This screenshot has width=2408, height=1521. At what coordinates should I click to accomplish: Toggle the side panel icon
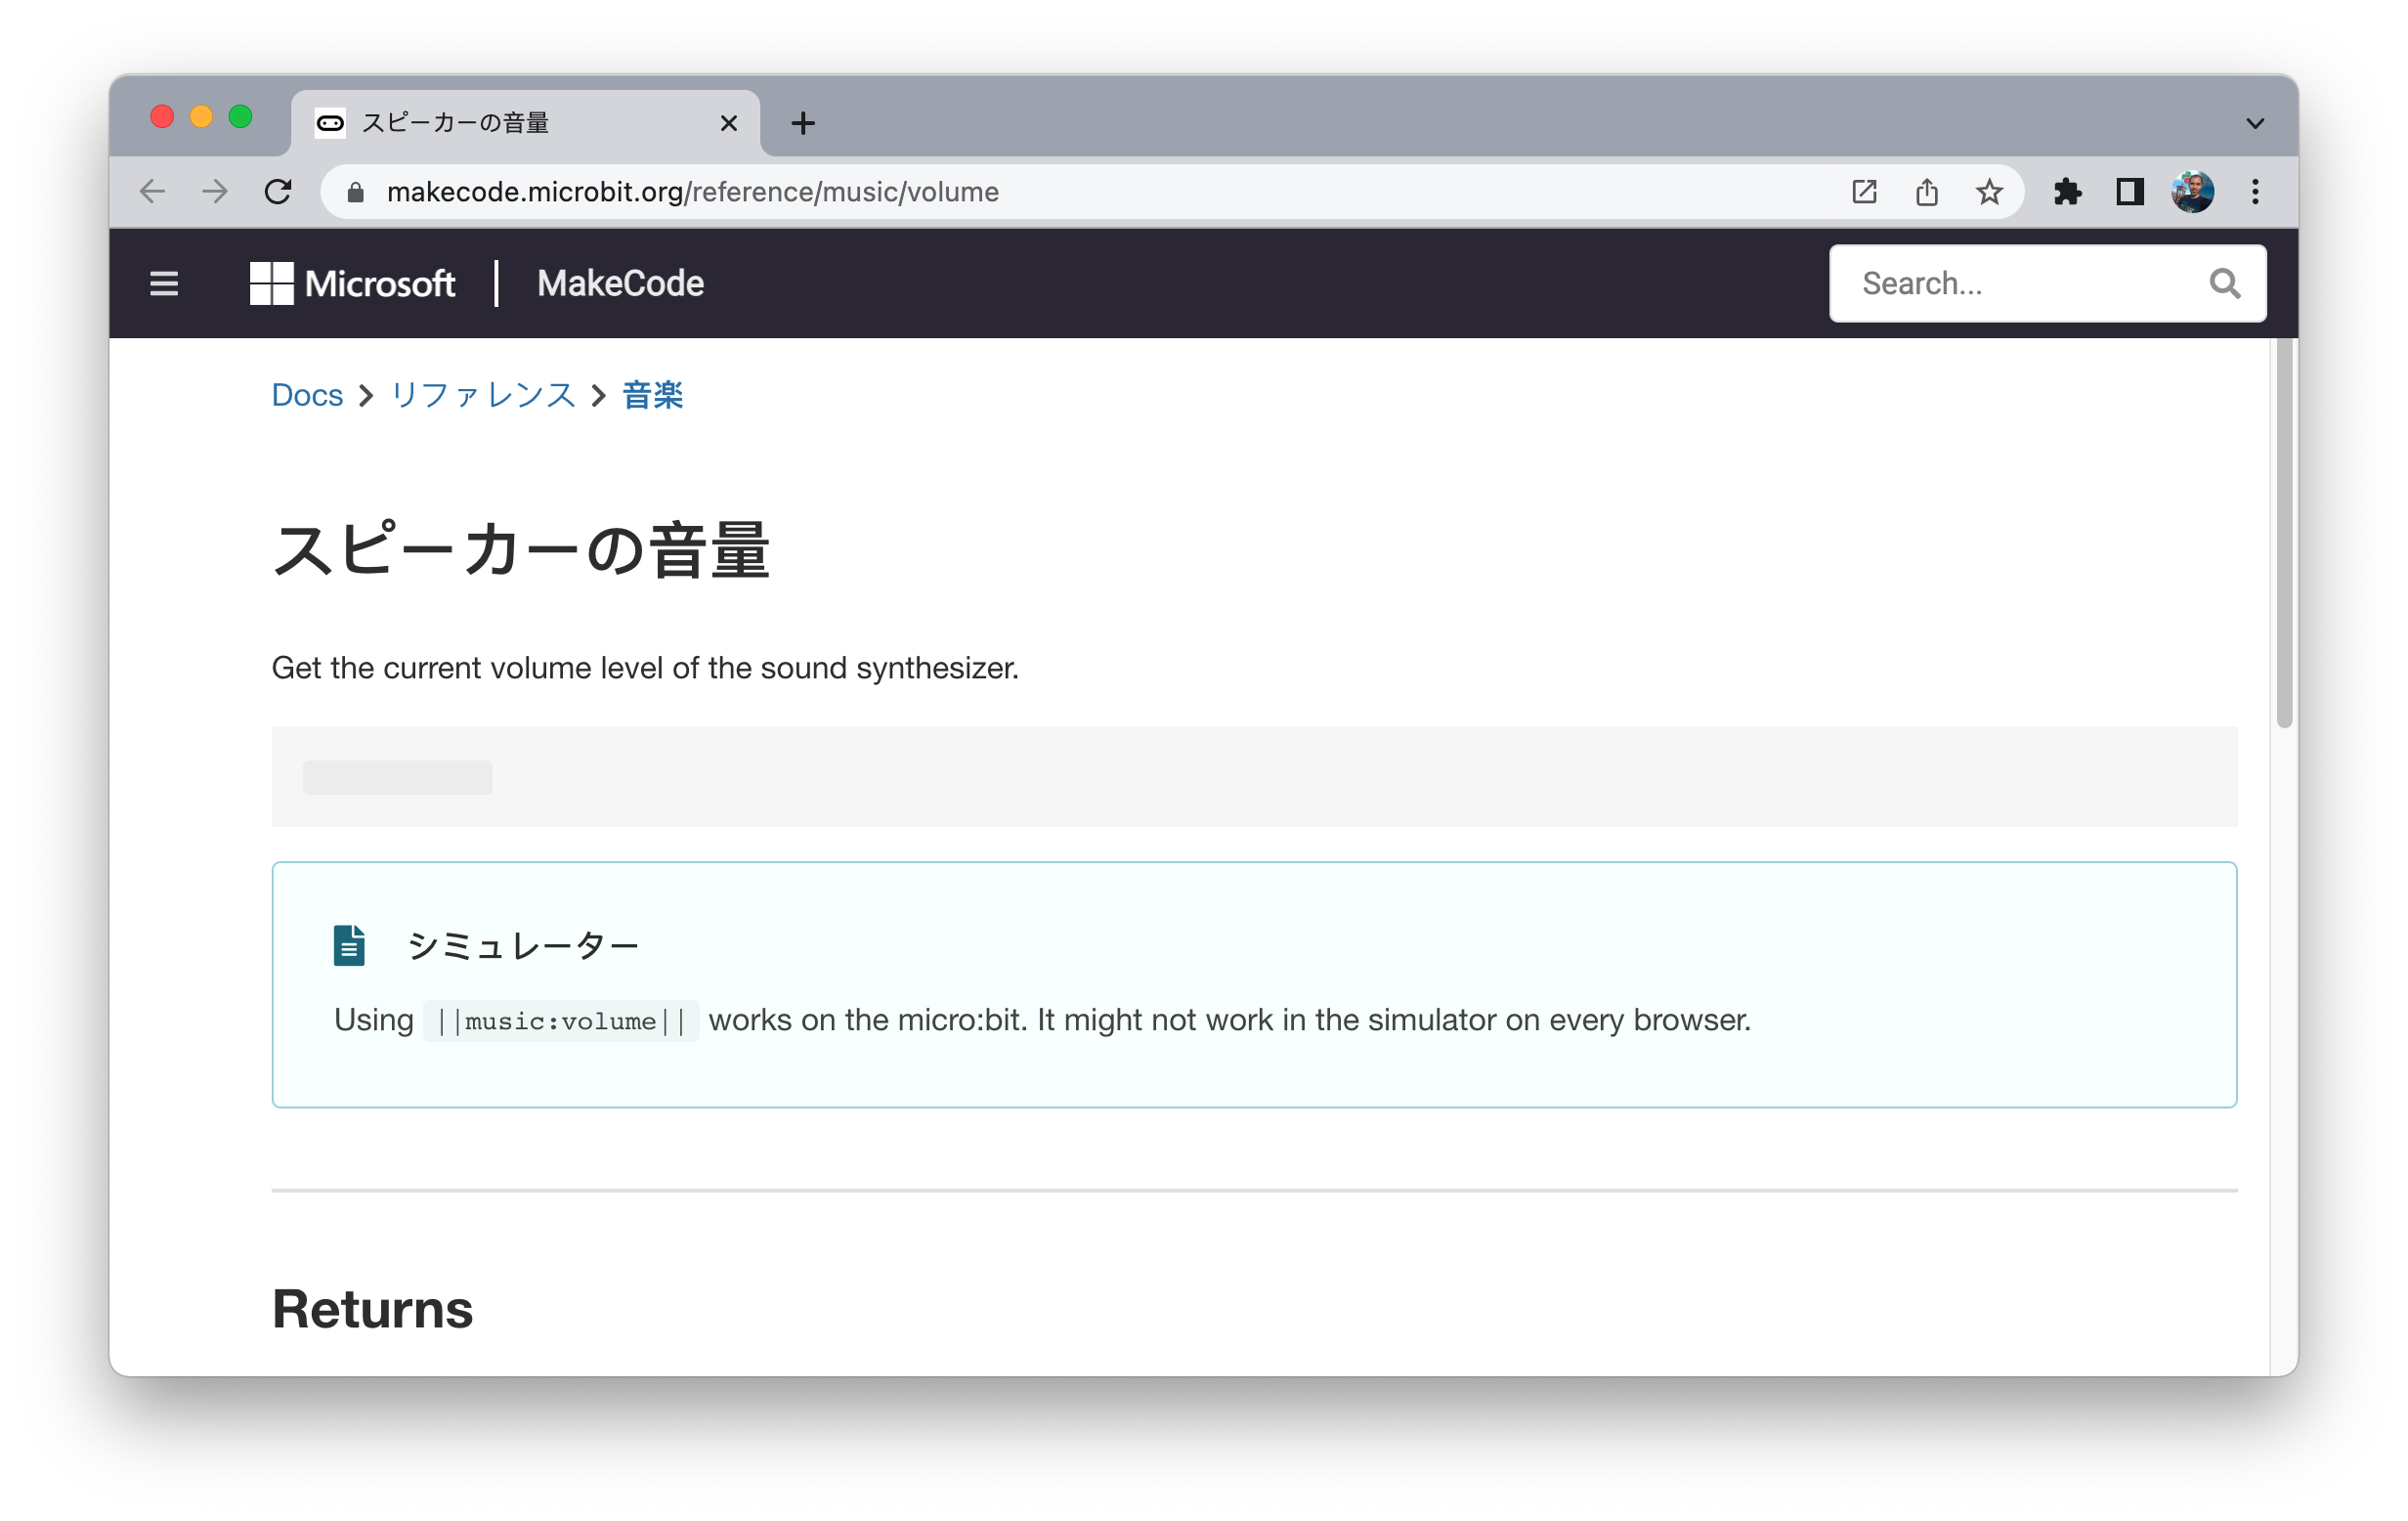click(x=2130, y=191)
